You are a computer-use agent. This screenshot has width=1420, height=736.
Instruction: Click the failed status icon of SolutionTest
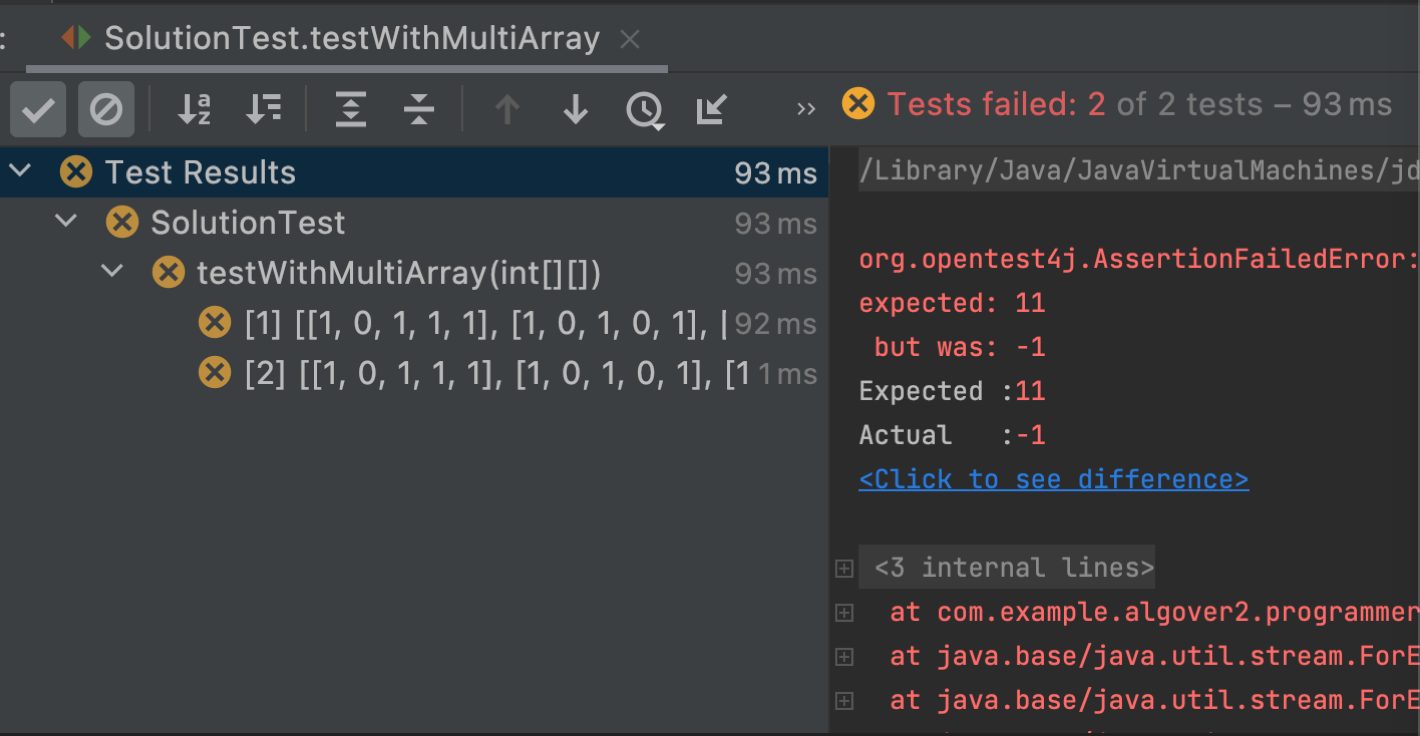[122, 222]
